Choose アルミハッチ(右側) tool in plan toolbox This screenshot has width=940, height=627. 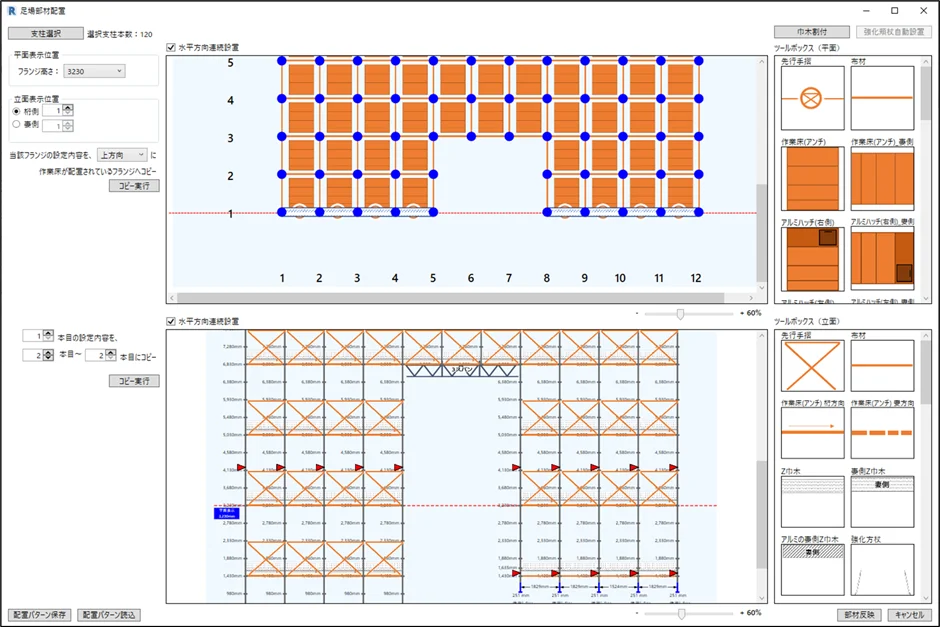pyautogui.click(x=812, y=259)
